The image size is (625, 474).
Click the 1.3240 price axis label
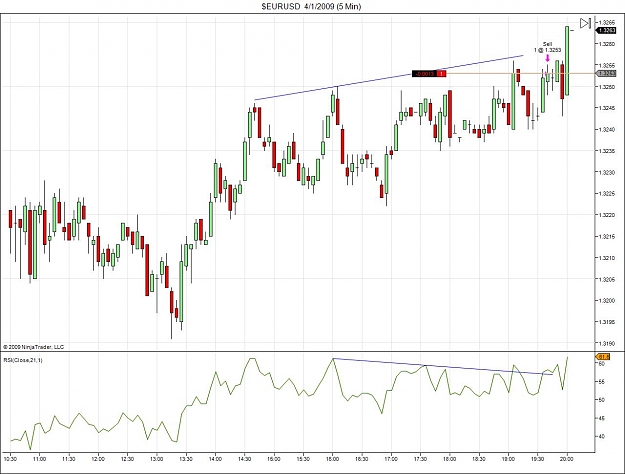(606, 130)
